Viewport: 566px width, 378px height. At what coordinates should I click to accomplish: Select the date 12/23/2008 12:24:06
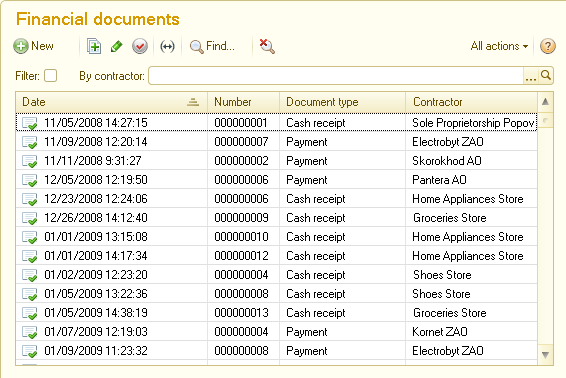pyautogui.click(x=96, y=199)
